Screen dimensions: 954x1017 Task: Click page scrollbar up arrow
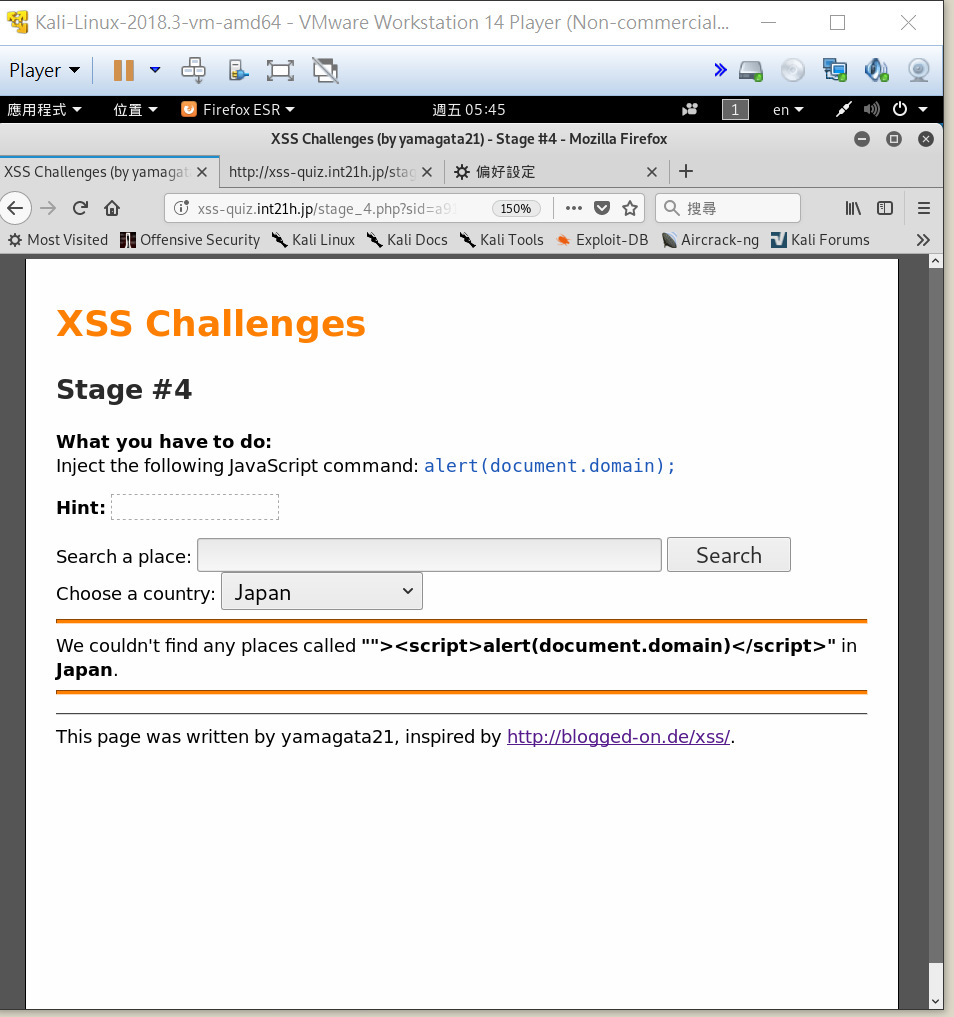pyautogui.click(x=935, y=261)
